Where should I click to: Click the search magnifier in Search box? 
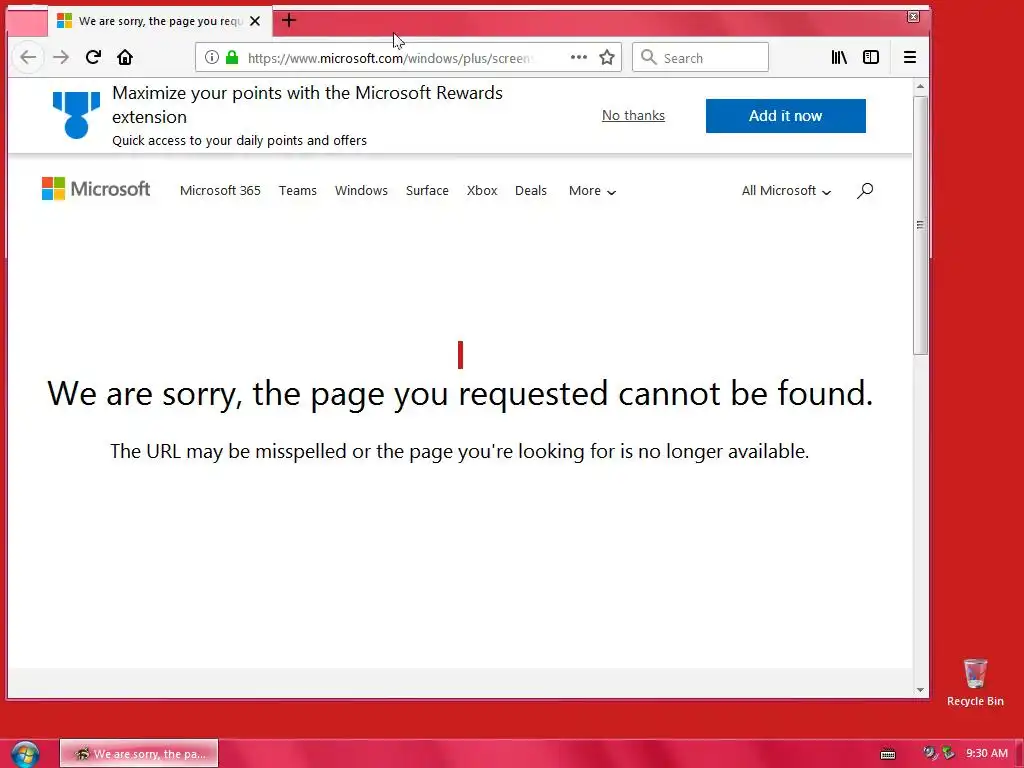pyautogui.click(x=648, y=57)
